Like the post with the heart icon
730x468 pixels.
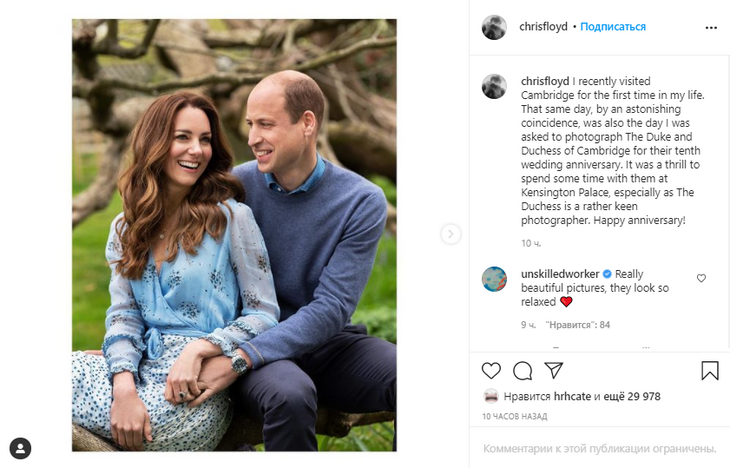point(491,371)
